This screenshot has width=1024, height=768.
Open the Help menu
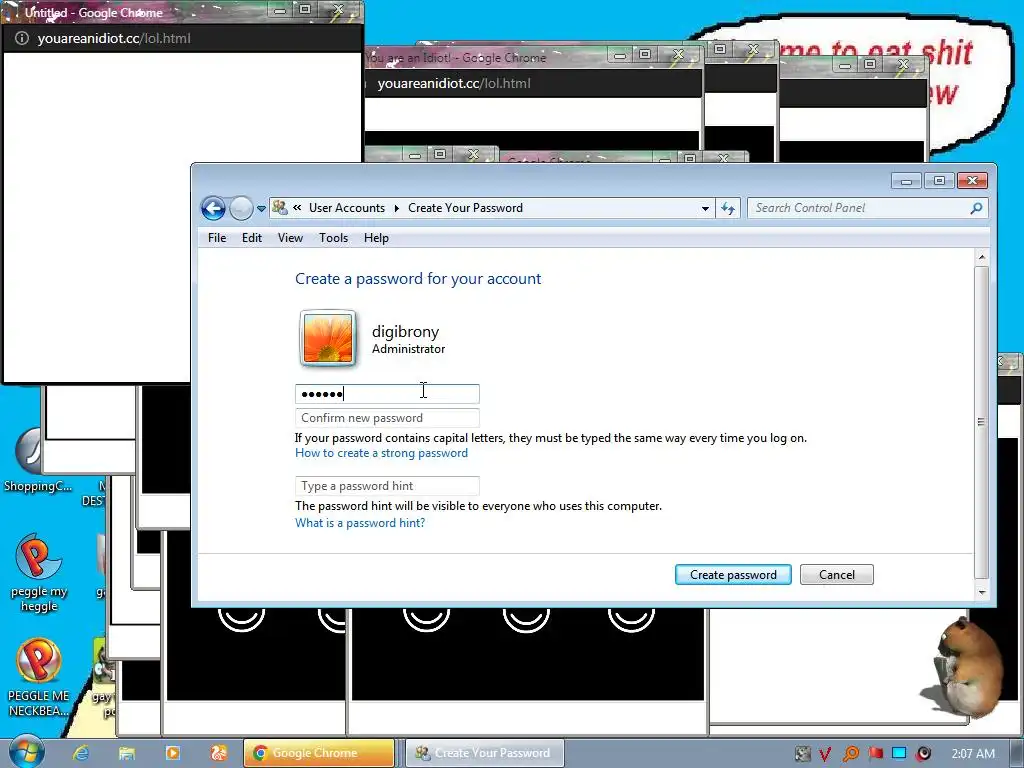(x=376, y=238)
